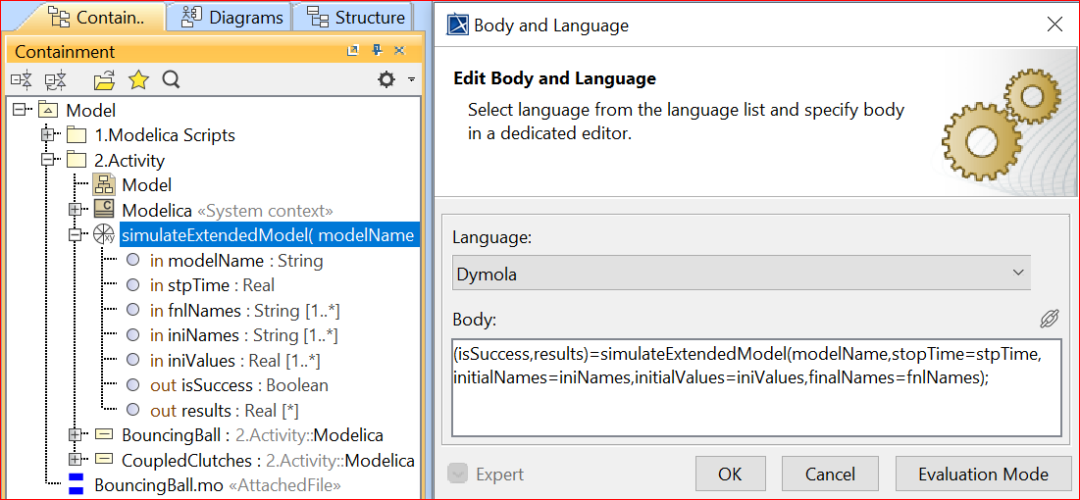Toggle the Expert checkbox
The width and height of the screenshot is (1080, 500).
click(x=460, y=474)
